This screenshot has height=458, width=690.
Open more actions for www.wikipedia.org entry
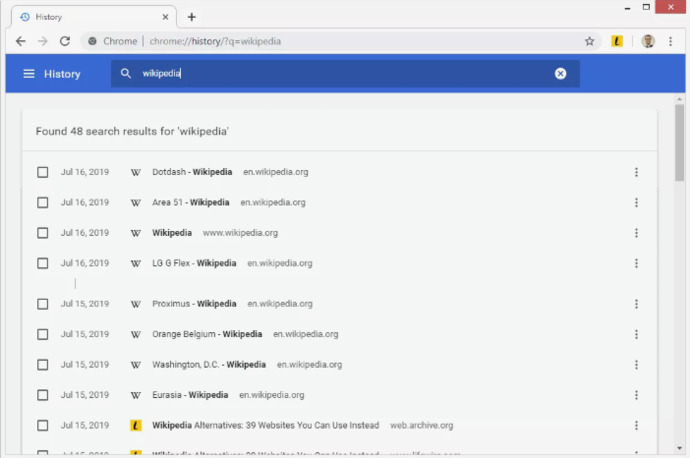[x=636, y=233]
